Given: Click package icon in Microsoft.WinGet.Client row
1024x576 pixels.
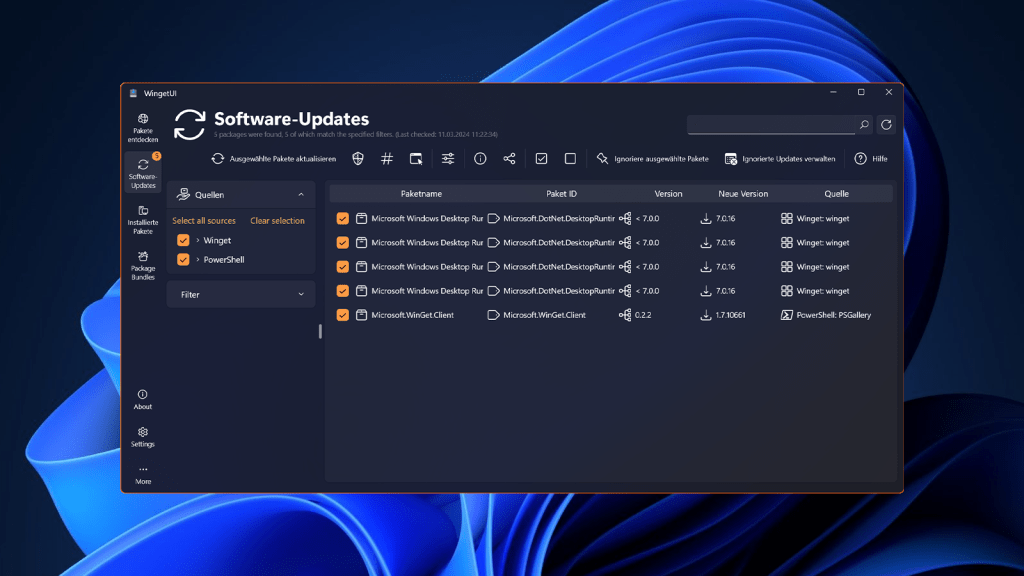Looking at the screenshot, I should tap(361, 315).
